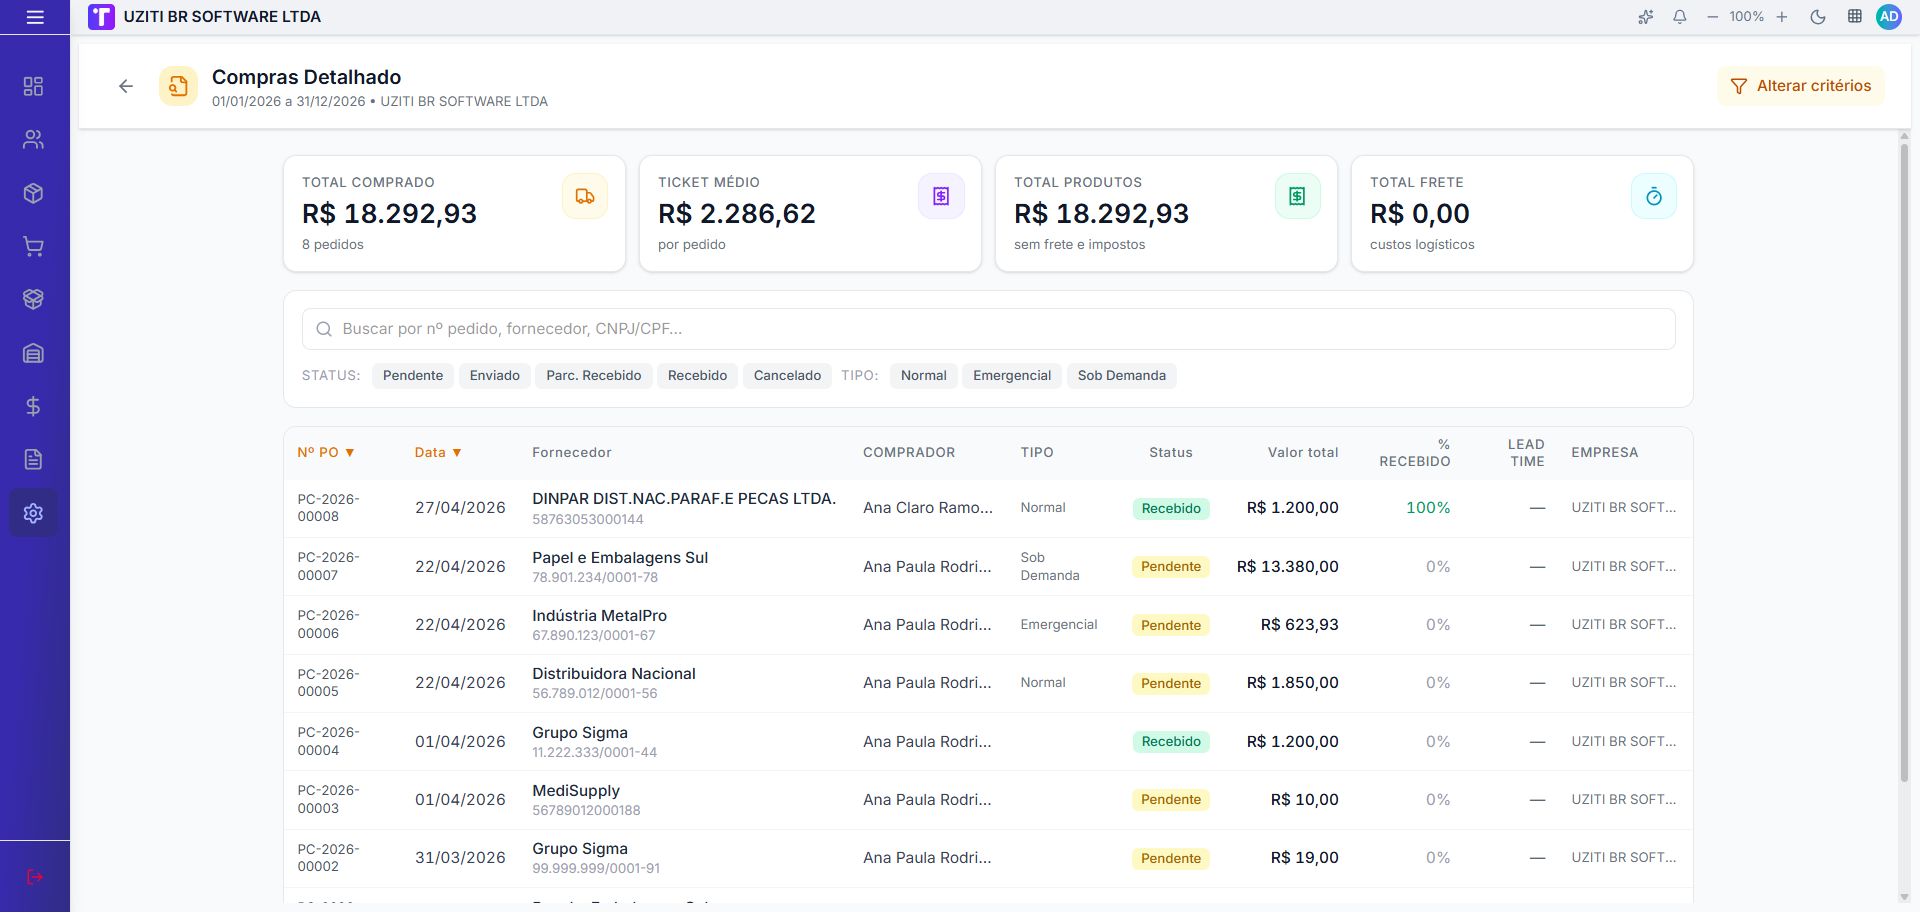Select supplier Papel e Embalagens Sul
1920x912 pixels.
(x=620, y=558)
